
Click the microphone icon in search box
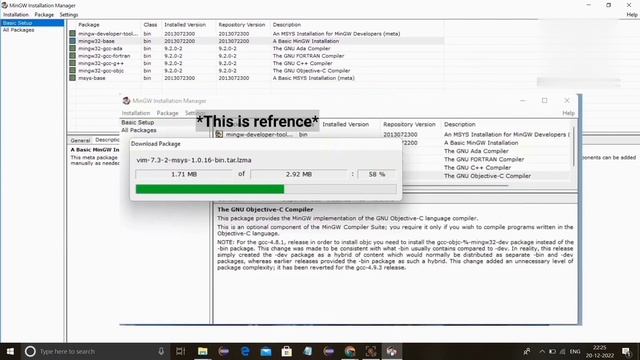coord(161,351)
